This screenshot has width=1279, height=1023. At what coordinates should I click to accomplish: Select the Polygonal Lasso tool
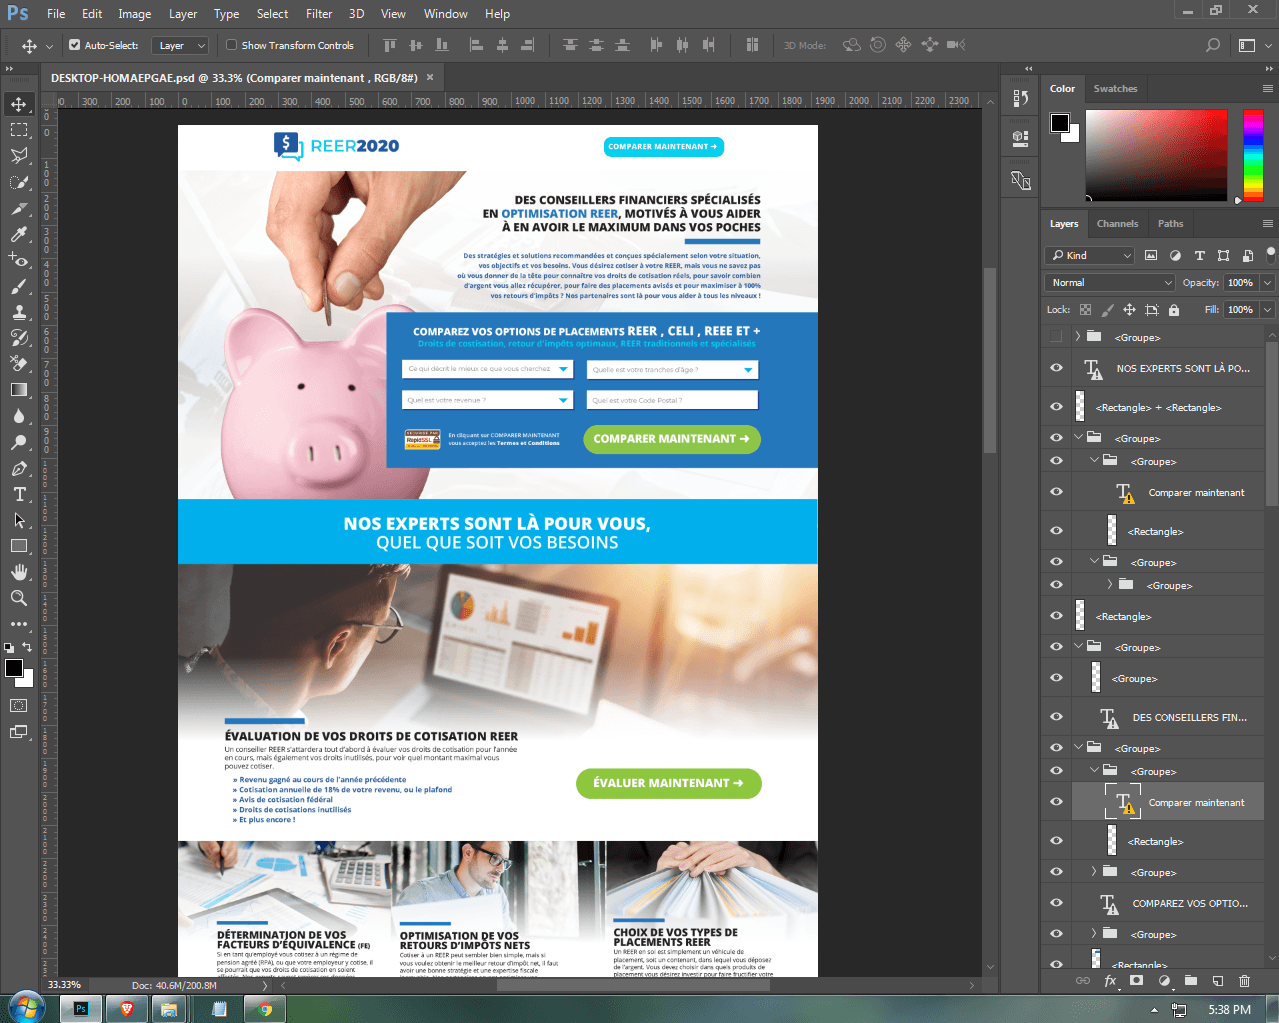(19, 156)
